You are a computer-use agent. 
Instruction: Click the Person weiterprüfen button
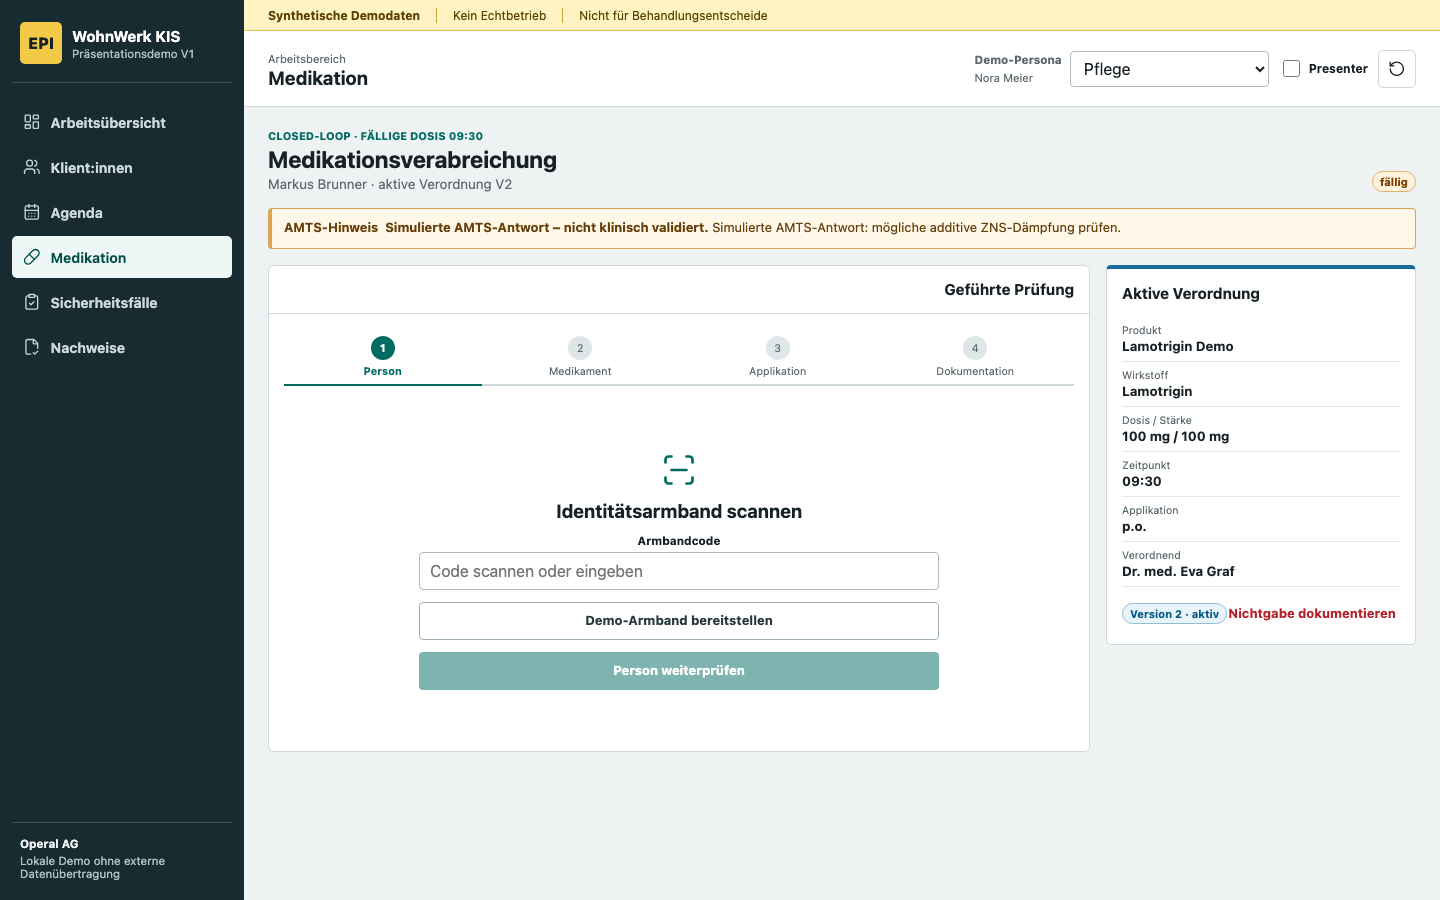(679, 671)
